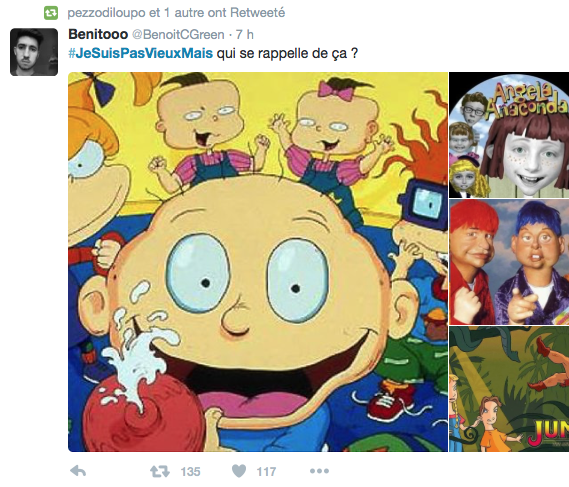Open the jungle cartoon image
This screenshot has width=569, height=487.
point(509,389)
